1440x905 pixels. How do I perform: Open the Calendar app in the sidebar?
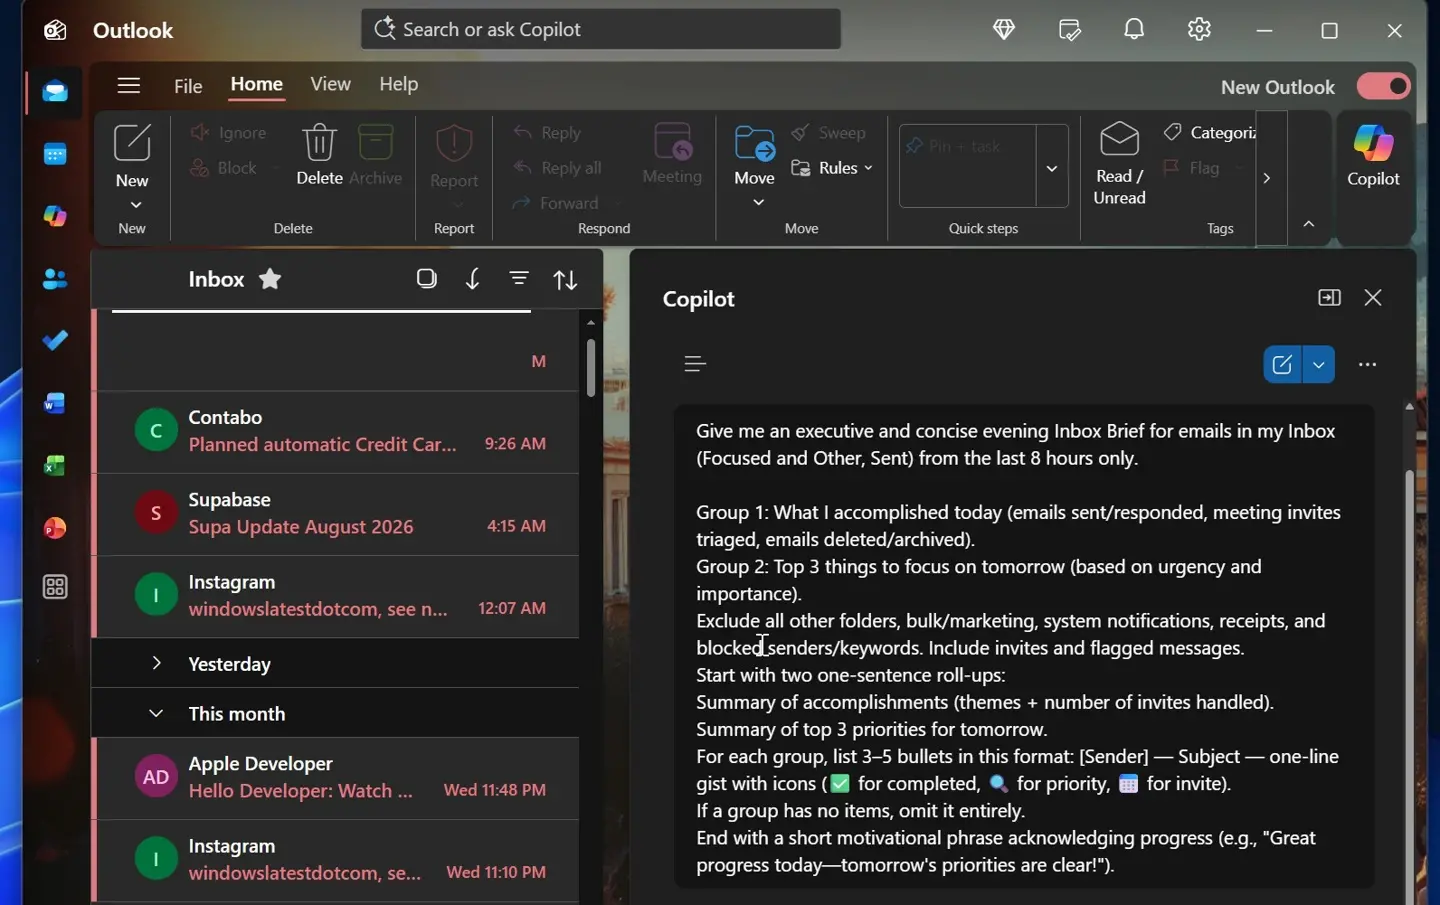pos(55,154)
